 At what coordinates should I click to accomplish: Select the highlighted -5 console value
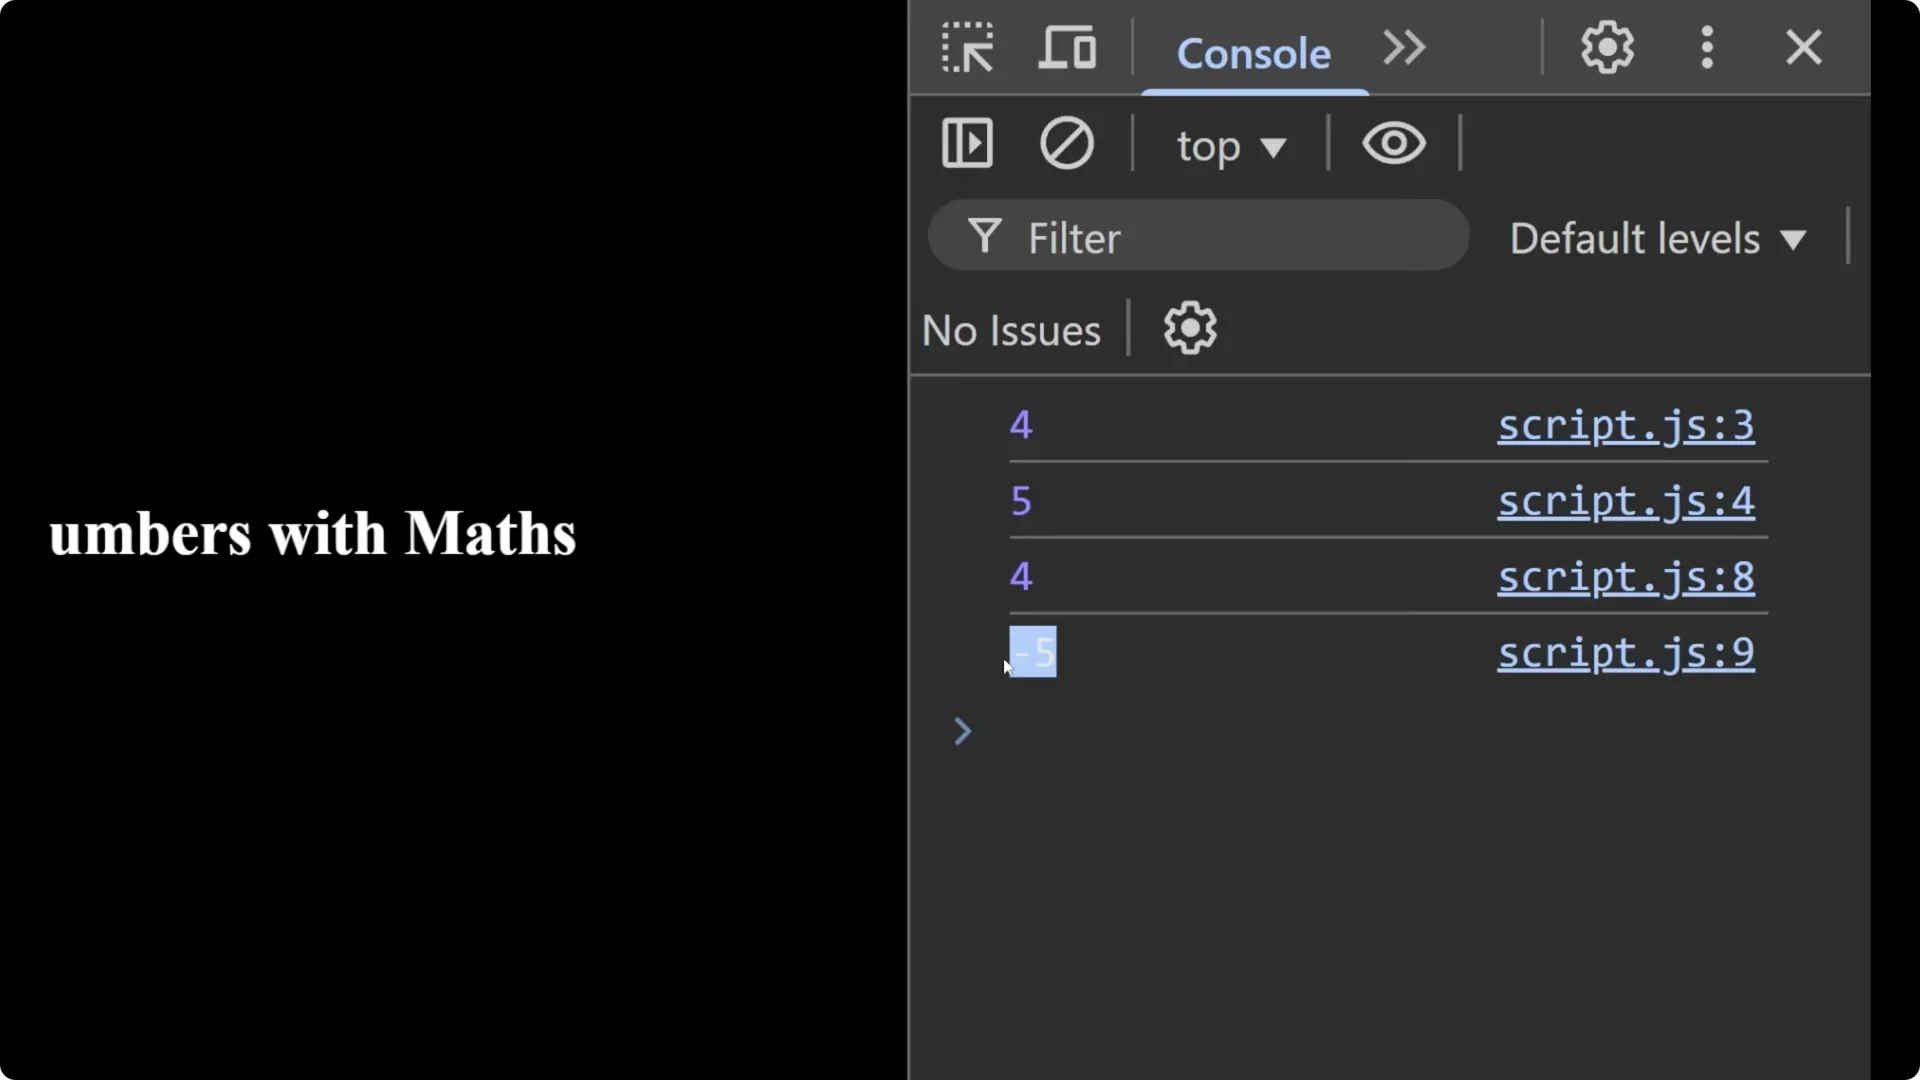(1034, 652)
